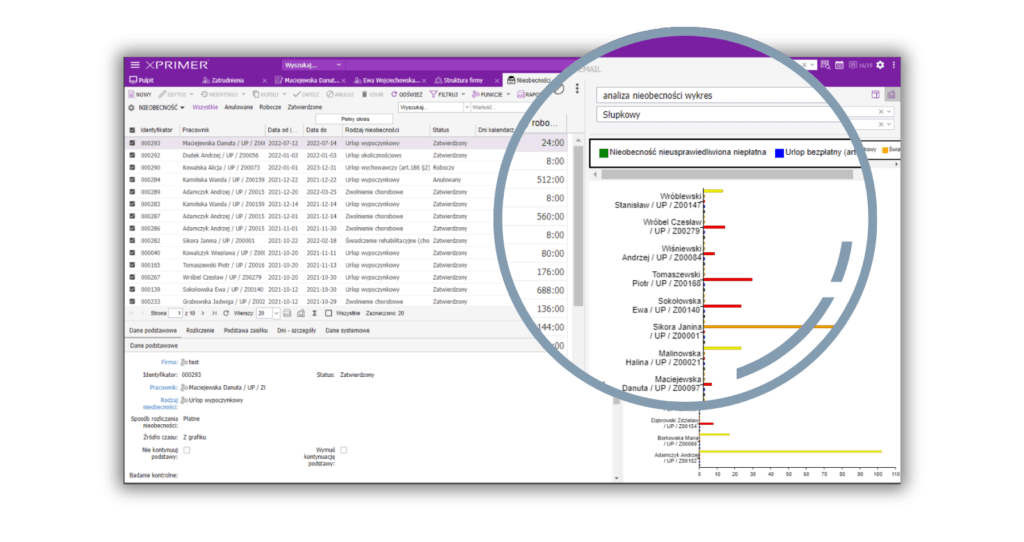1024x542 pixels.
Task: Open the settings gear in the header
Action: (880, 65)
